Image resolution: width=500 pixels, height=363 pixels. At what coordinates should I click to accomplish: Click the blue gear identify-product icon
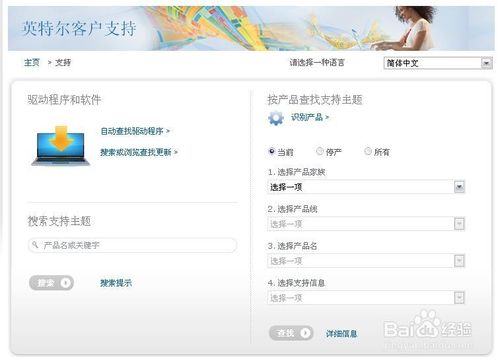[276, 118]
